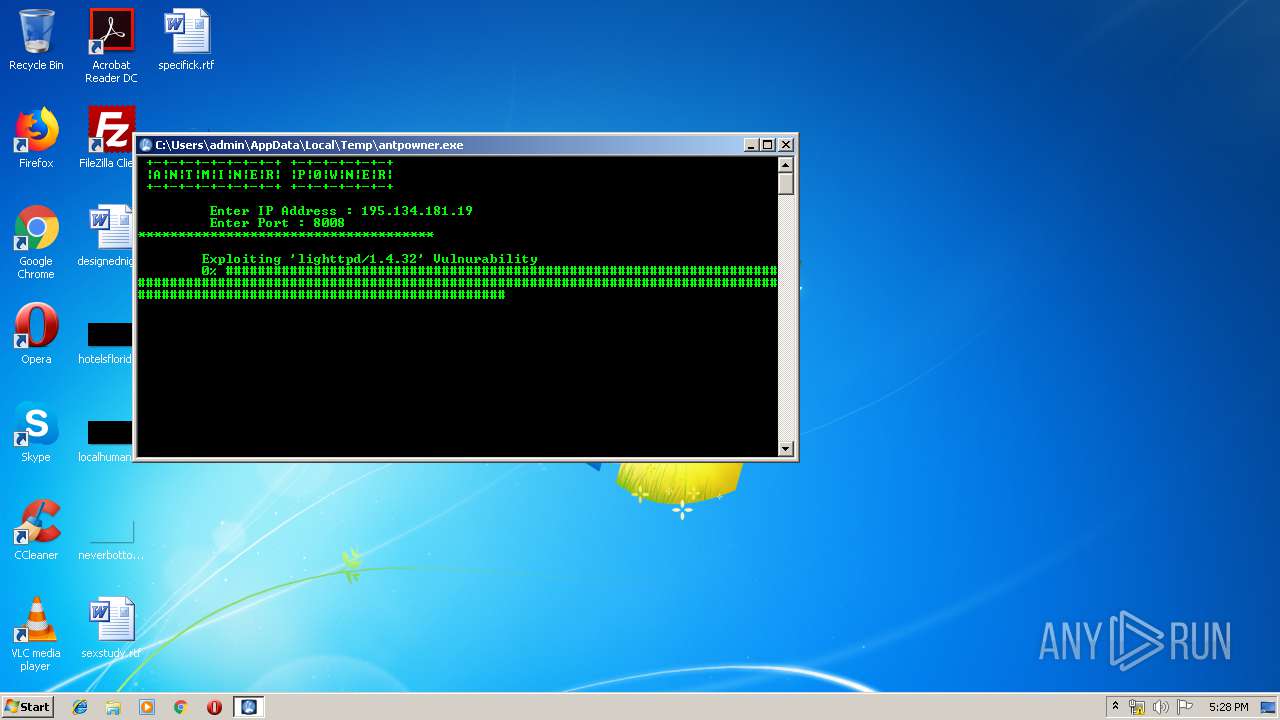Maximize the antpowner.exe console window
This screenshot has width=1280, height=720.
(768, 145)
